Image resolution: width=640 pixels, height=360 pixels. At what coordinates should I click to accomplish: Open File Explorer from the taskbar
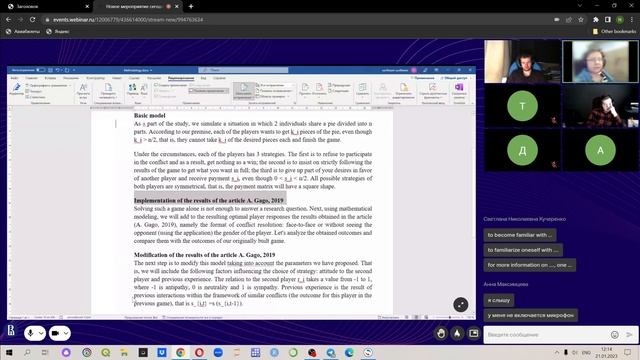click(x=124, y=352)
